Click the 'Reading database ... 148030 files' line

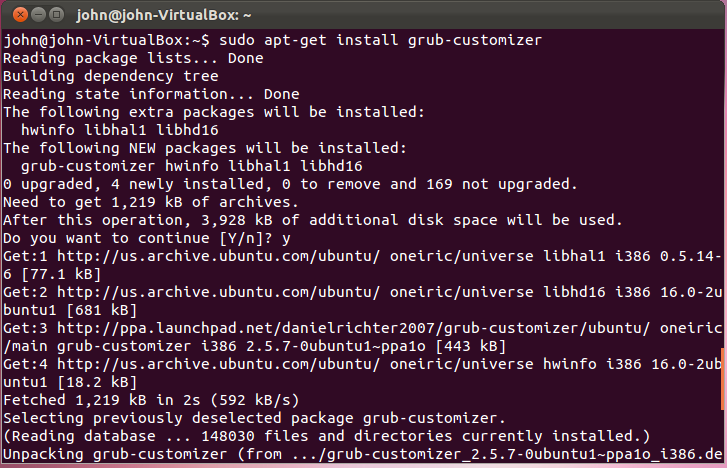pyautogui.click(x=326, y=436)
